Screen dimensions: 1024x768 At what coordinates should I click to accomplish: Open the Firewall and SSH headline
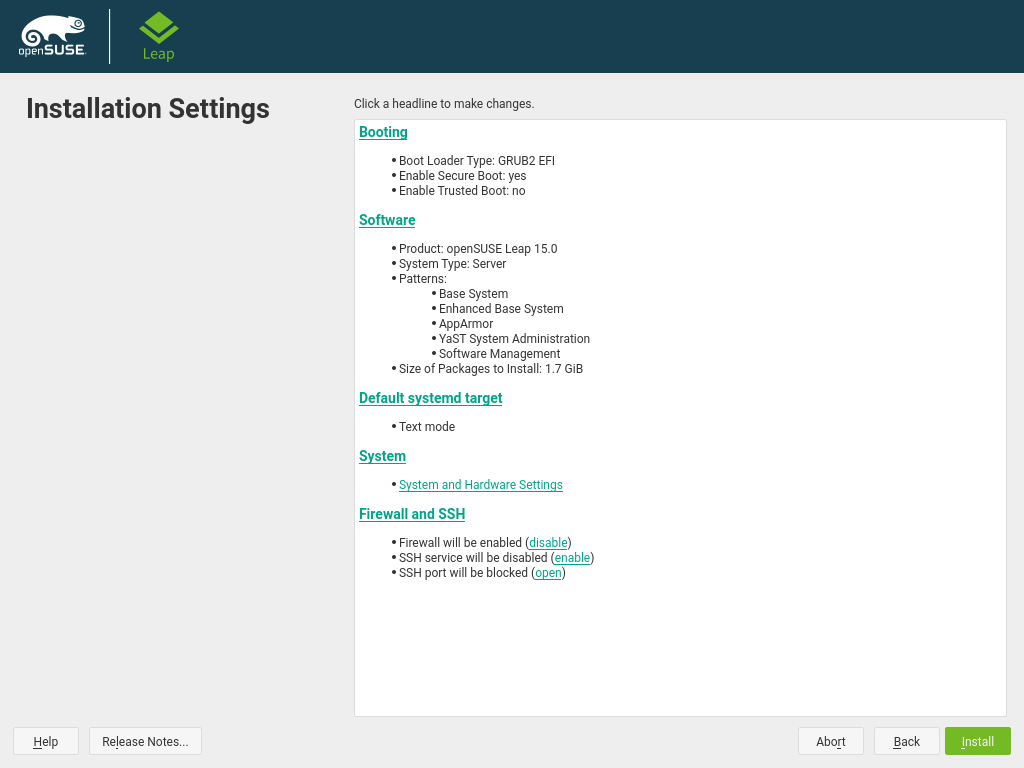(x=412, y=514)
